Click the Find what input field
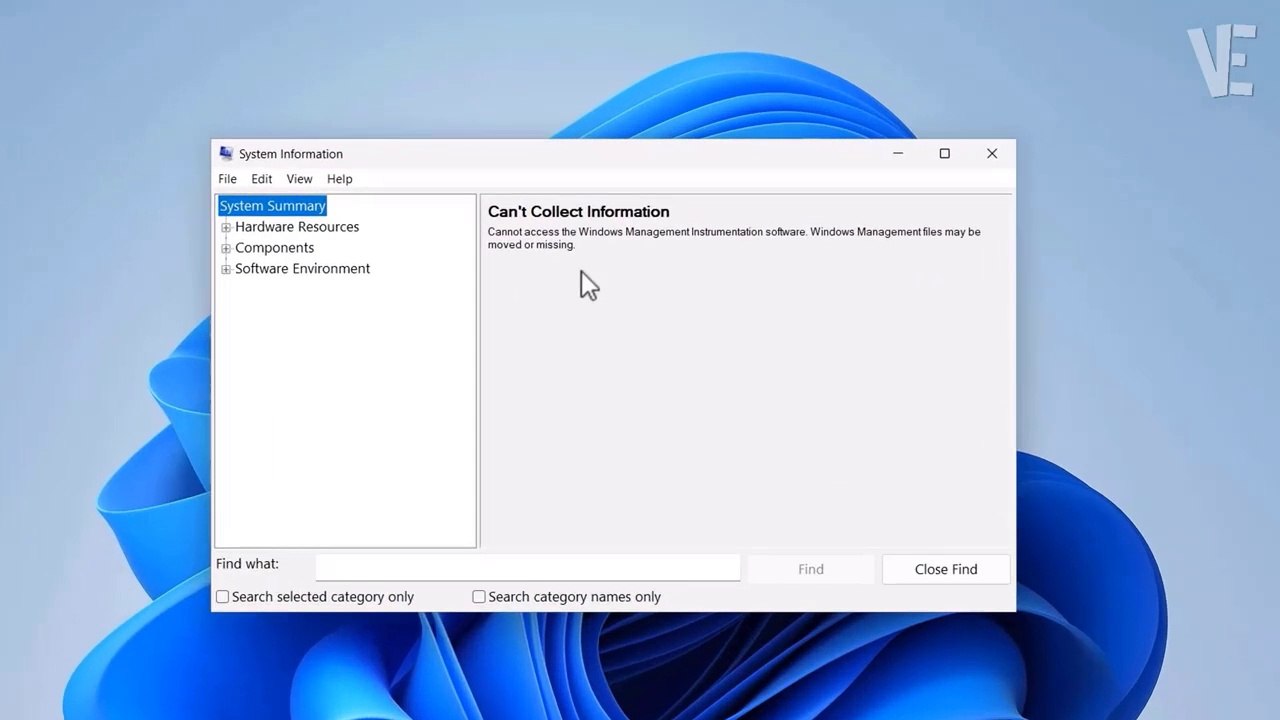 (x=528, y=568)
